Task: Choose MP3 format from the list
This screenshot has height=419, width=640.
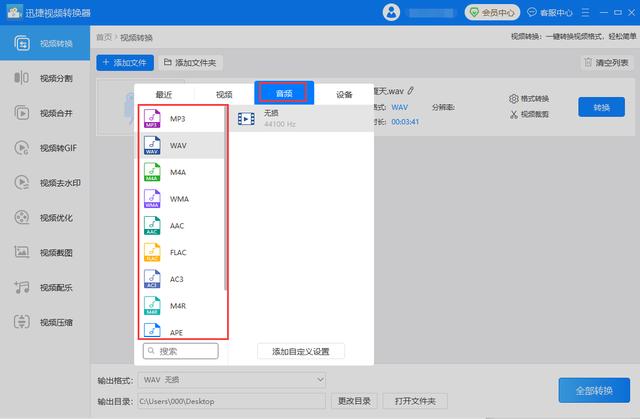Action: [x=178, y=119]
